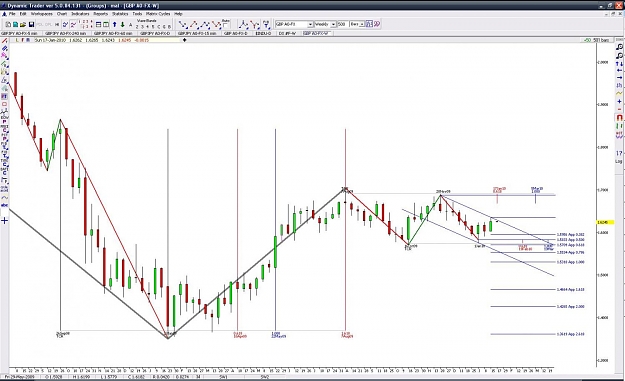Switch to GBPJPY A0-FX-5 min tab
The width and height of the screenshot is (625, 381).
[19, 33]
